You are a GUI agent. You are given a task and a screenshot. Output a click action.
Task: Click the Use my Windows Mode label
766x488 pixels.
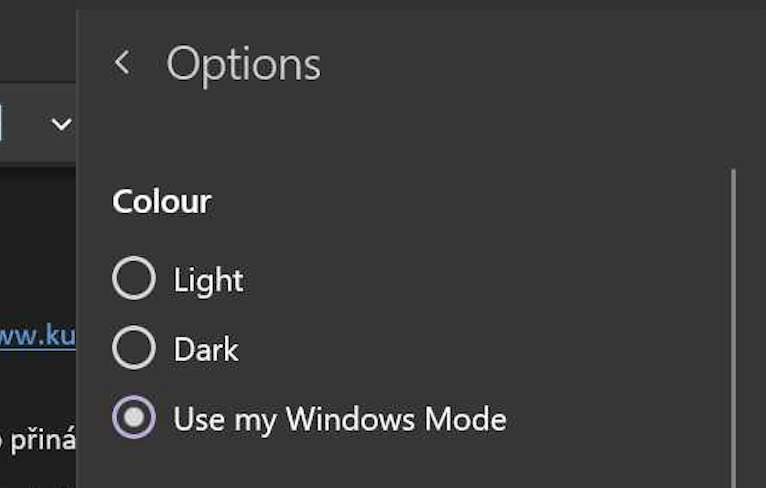[x=339, y=419]
